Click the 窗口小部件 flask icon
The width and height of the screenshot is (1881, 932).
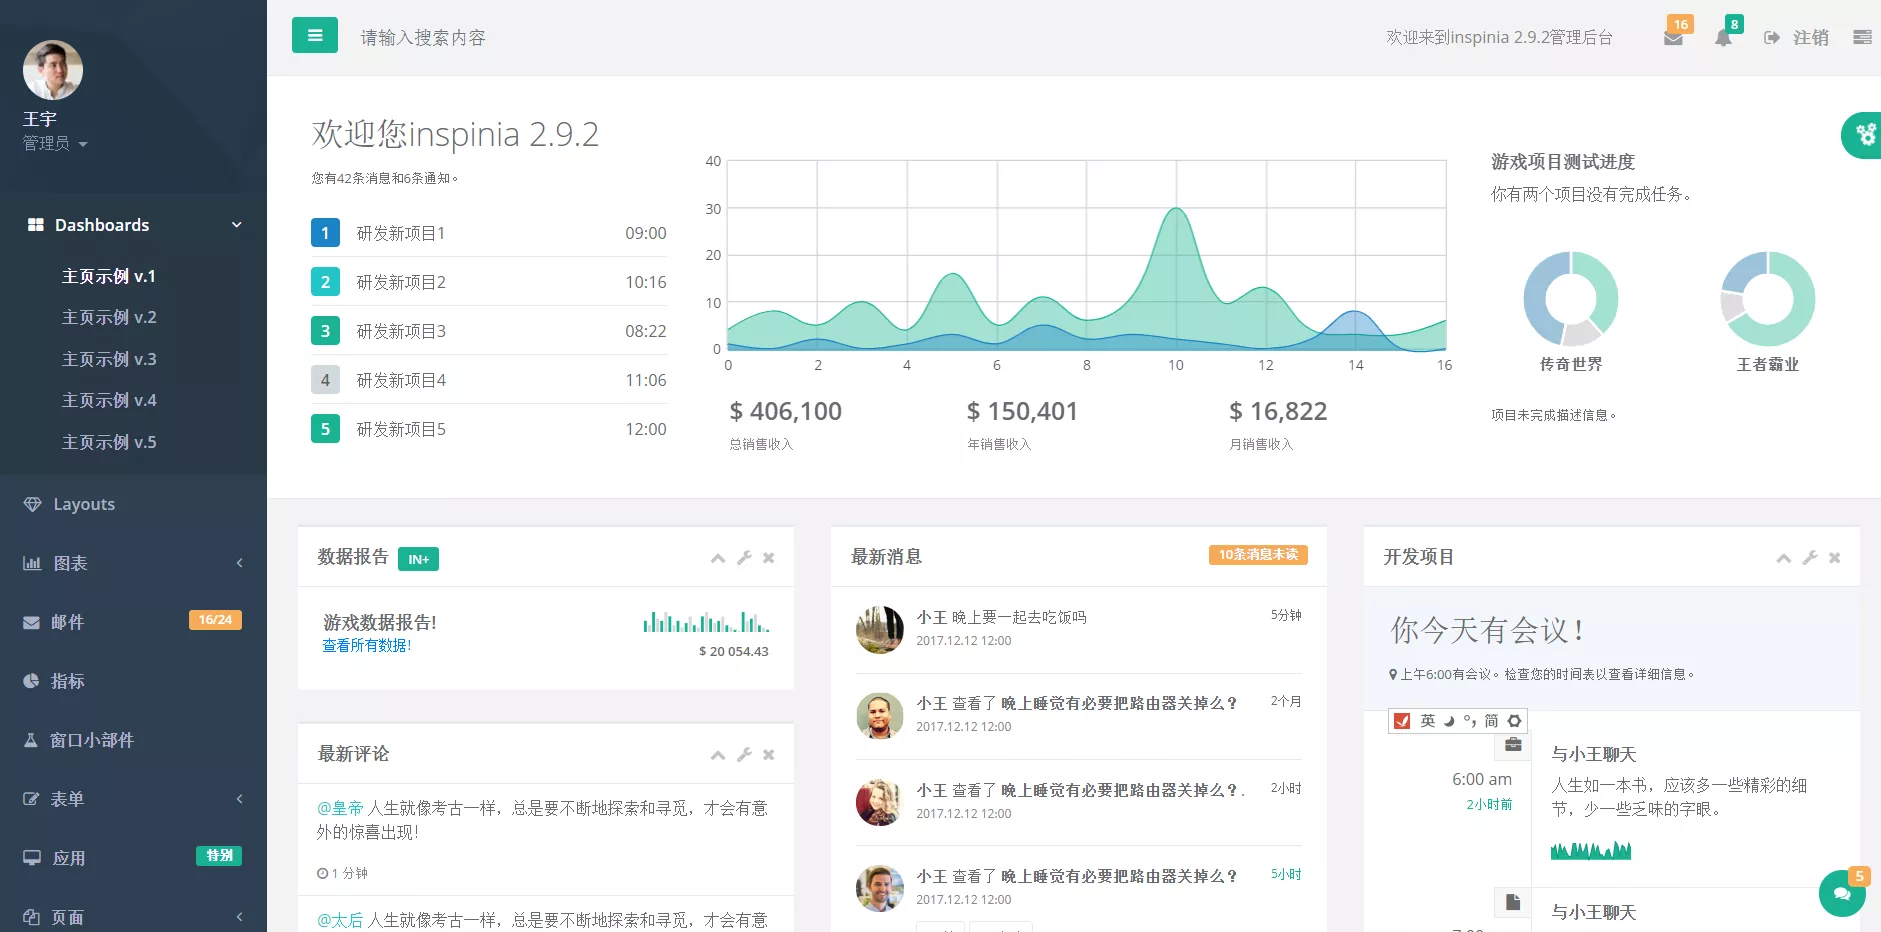pos(30,740)
